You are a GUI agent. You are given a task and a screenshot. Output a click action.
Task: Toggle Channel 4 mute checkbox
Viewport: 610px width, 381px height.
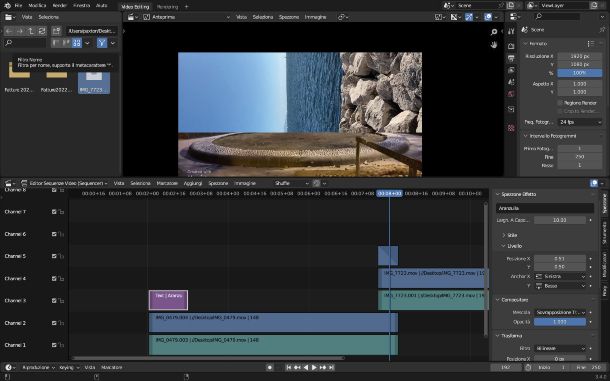coord(54,279)
